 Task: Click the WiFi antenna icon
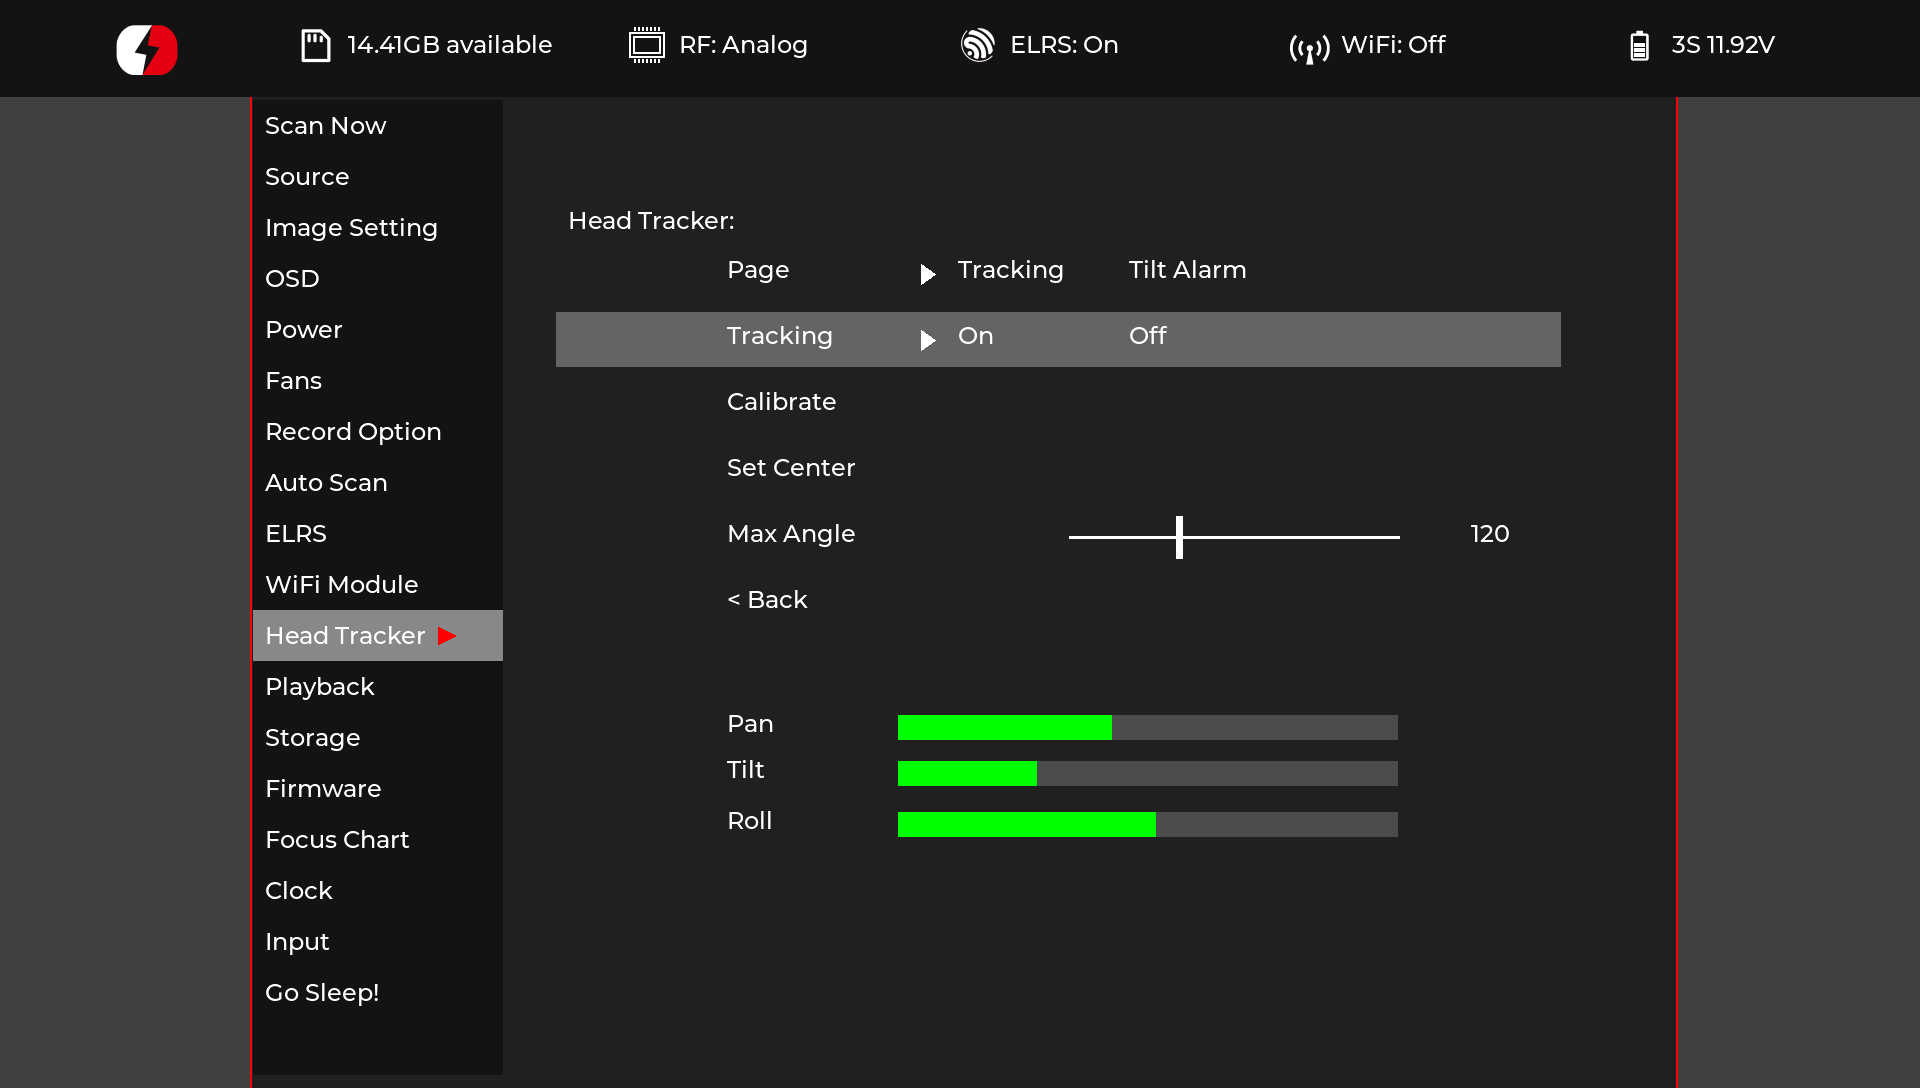(1309, 47)
